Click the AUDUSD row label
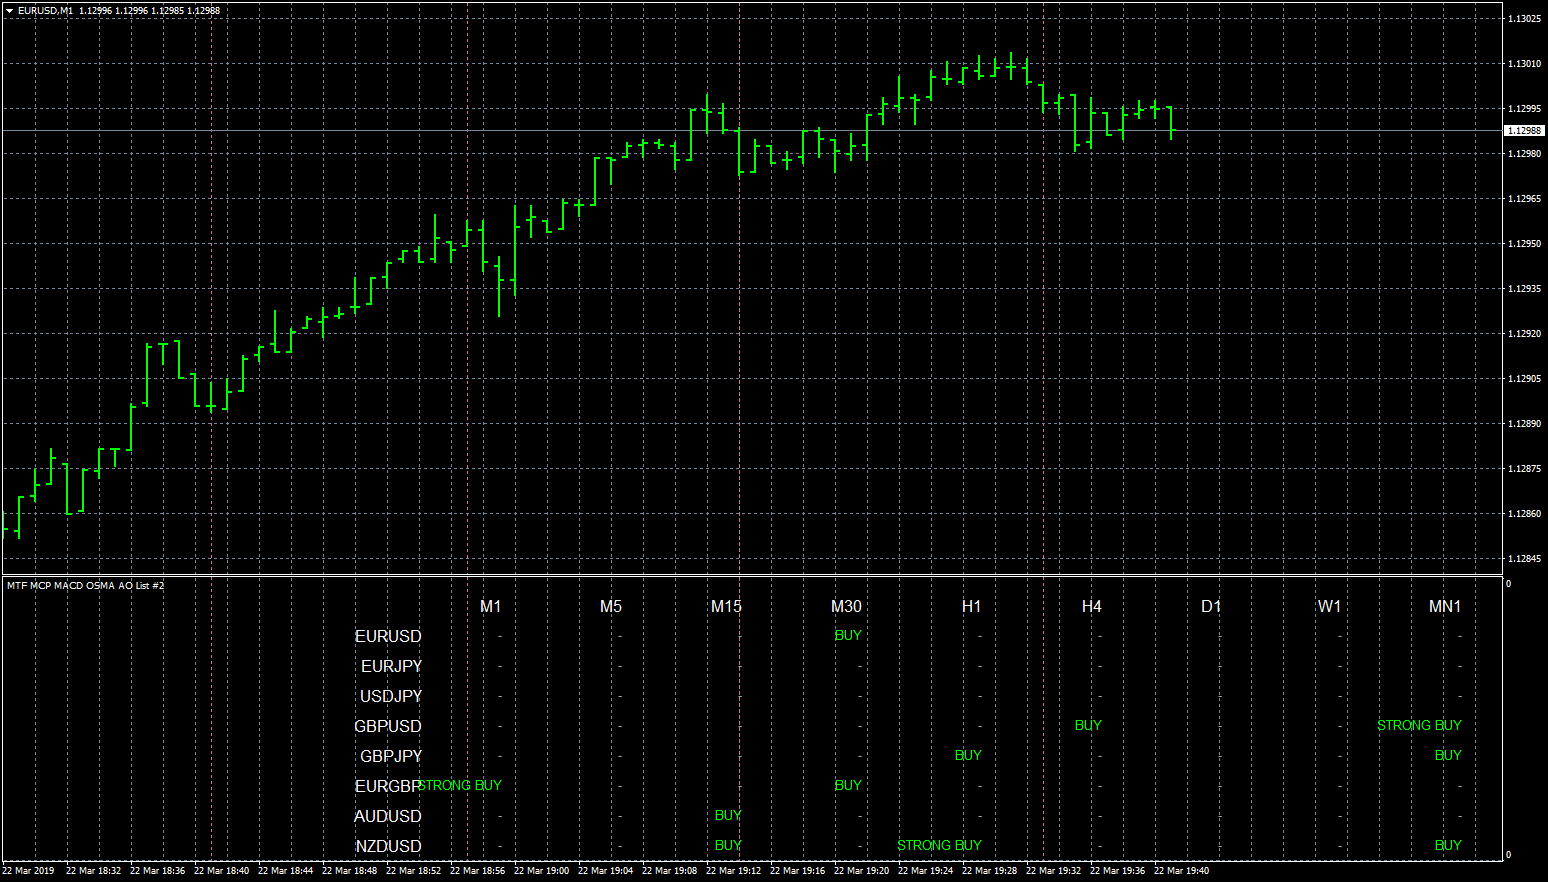1548x882 pixels. 388,816
